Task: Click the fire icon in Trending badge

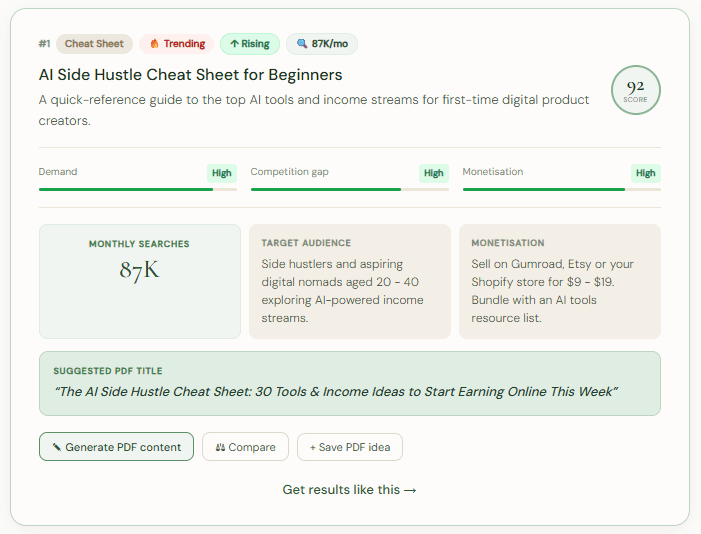Action: [x=154, y=43]
